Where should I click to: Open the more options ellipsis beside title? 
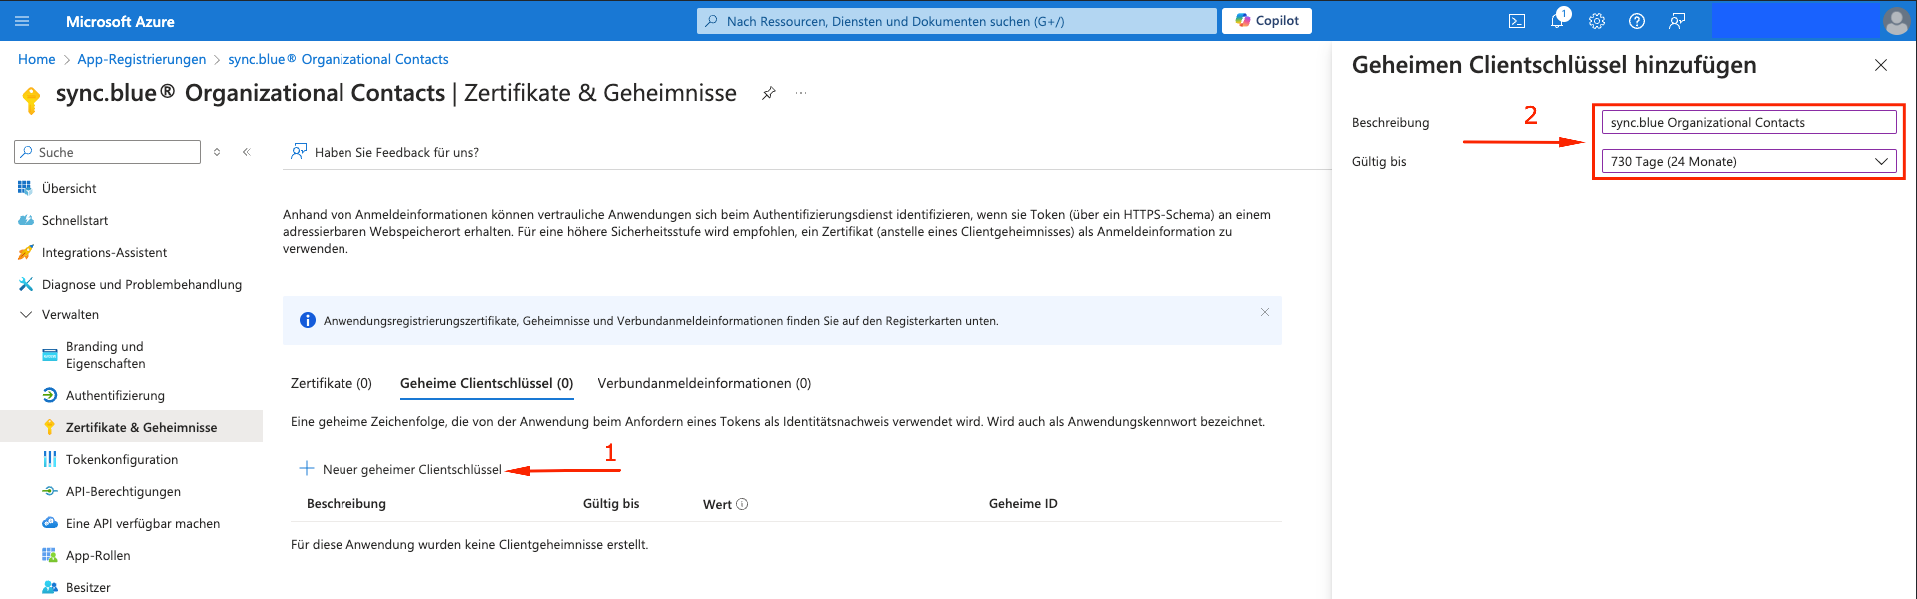801,93
